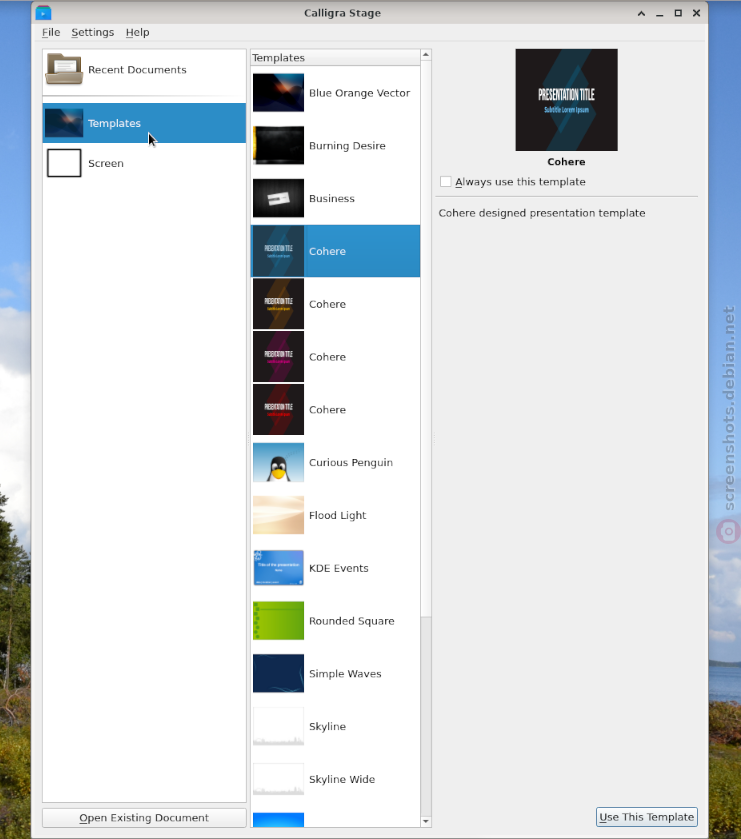741x839 pixels.
Task: Select the Templates category in the sidebar
Action: click(144, 123)
